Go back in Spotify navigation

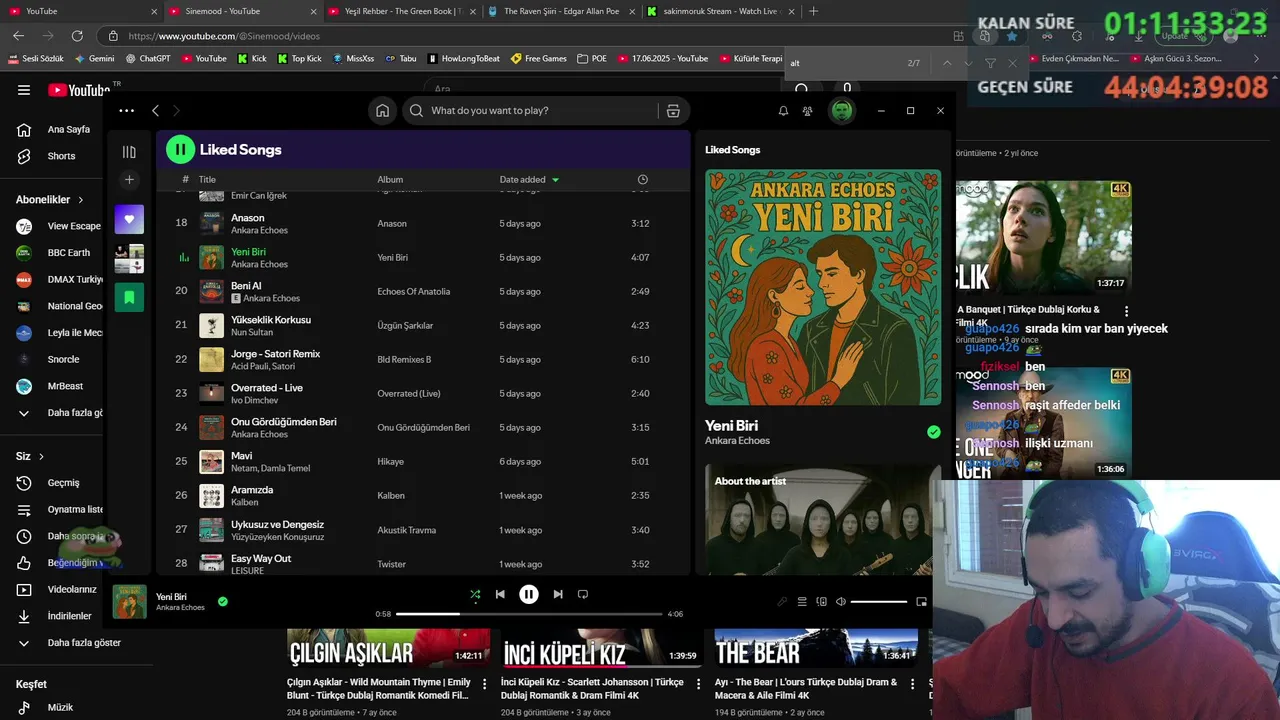155,111
